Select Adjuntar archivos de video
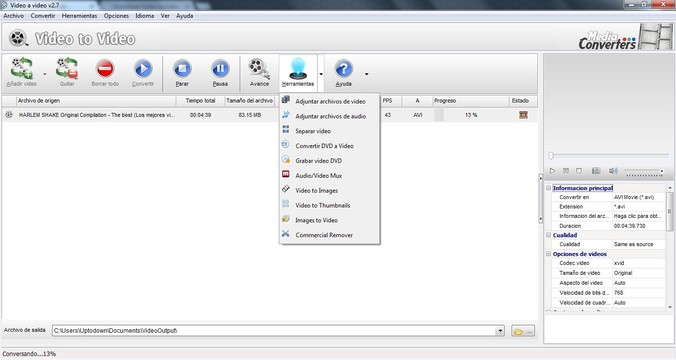Screen dimensions: 676x360 [329, 101]
